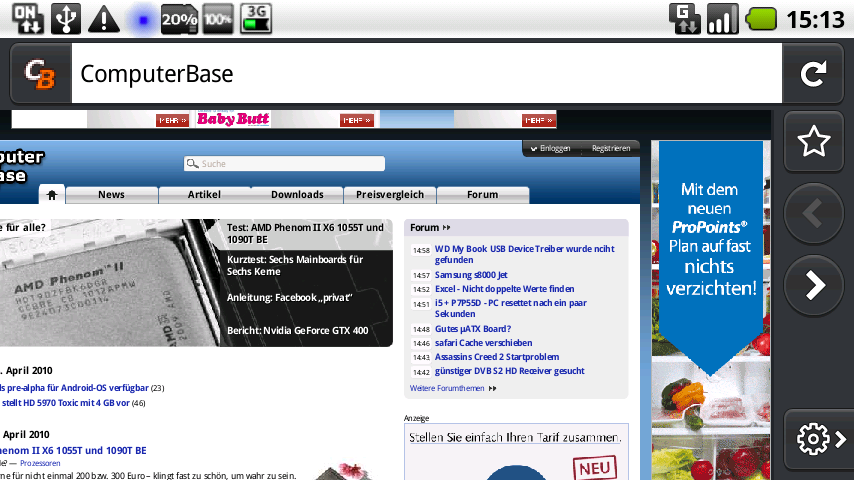Tap the G network data icon
The width and height of the screenshot is (854, 480).
(x=685, y=19)
